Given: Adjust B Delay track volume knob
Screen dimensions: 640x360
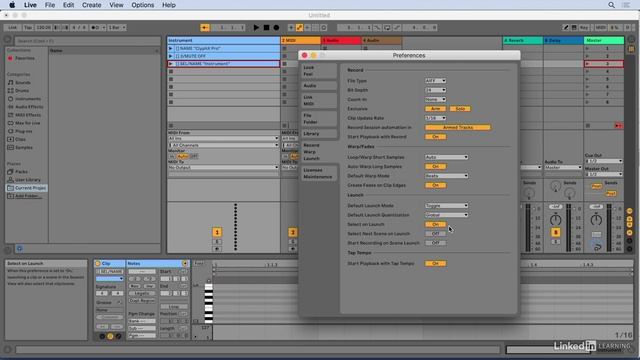Looking at the screenshot, I should pyautogui.click(x=555, y=220).
